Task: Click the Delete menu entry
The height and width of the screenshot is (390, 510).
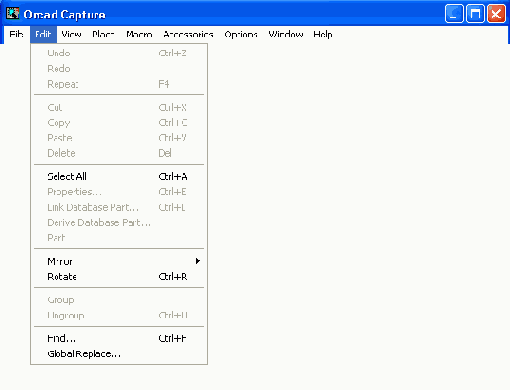Action: coord(119,153)
